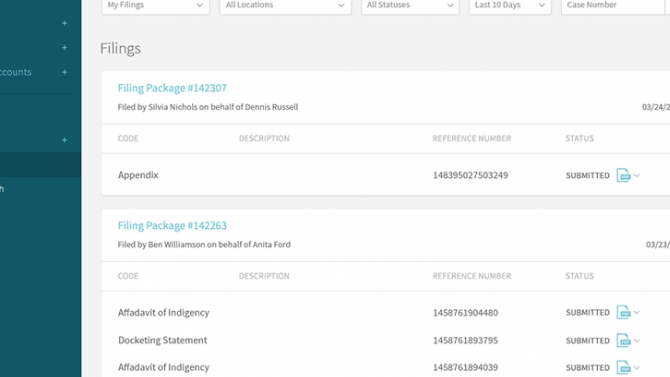The width and height of the screenshot is (670, 377).
Task: Click the Docketing Statement code cell
Action: click(x=162, y=340)
